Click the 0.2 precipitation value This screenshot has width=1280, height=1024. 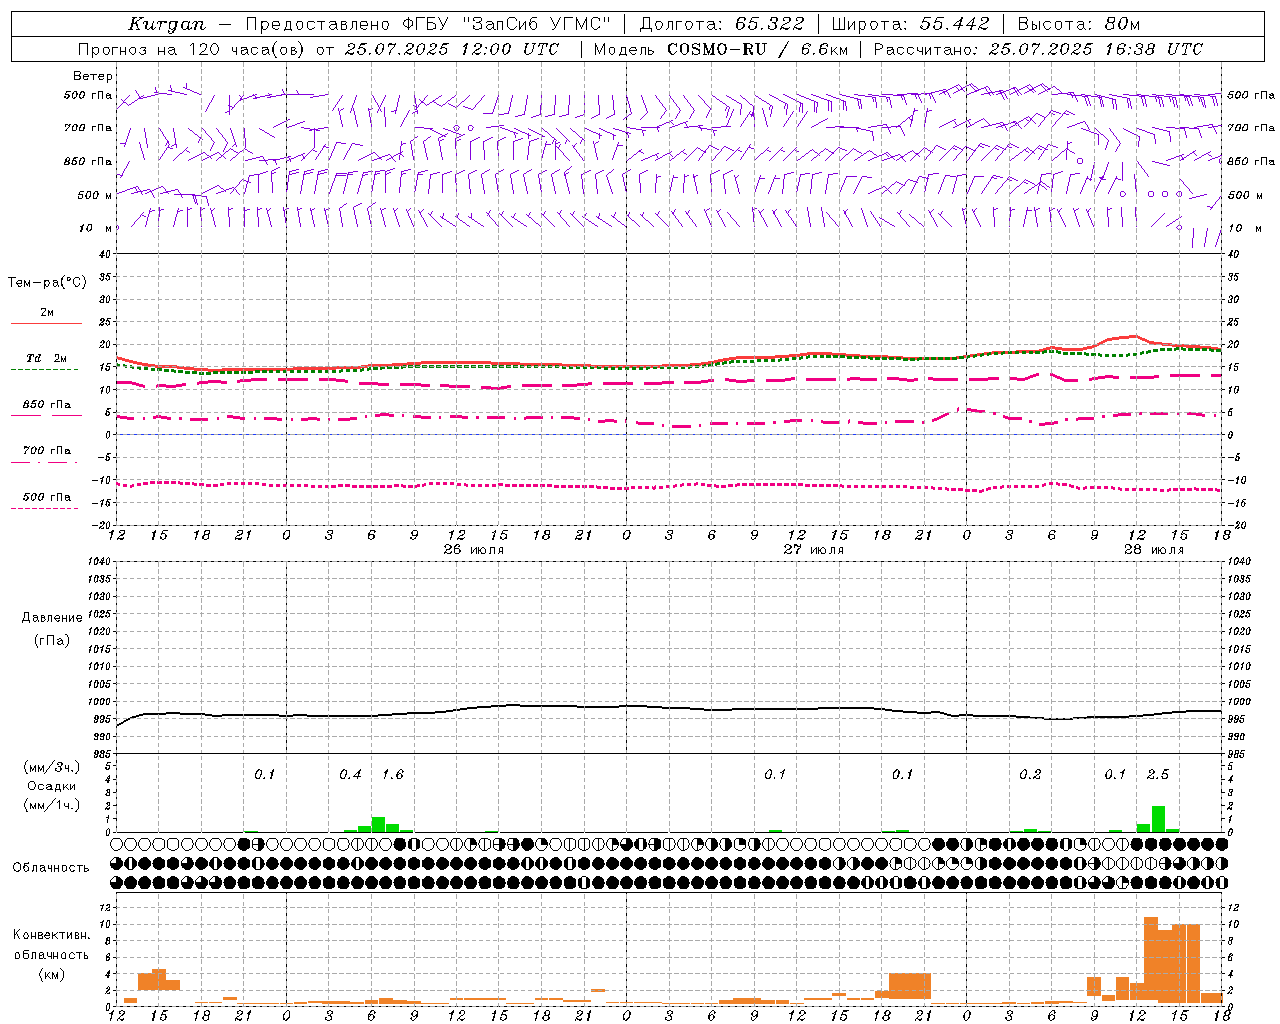click(1030, 775)
